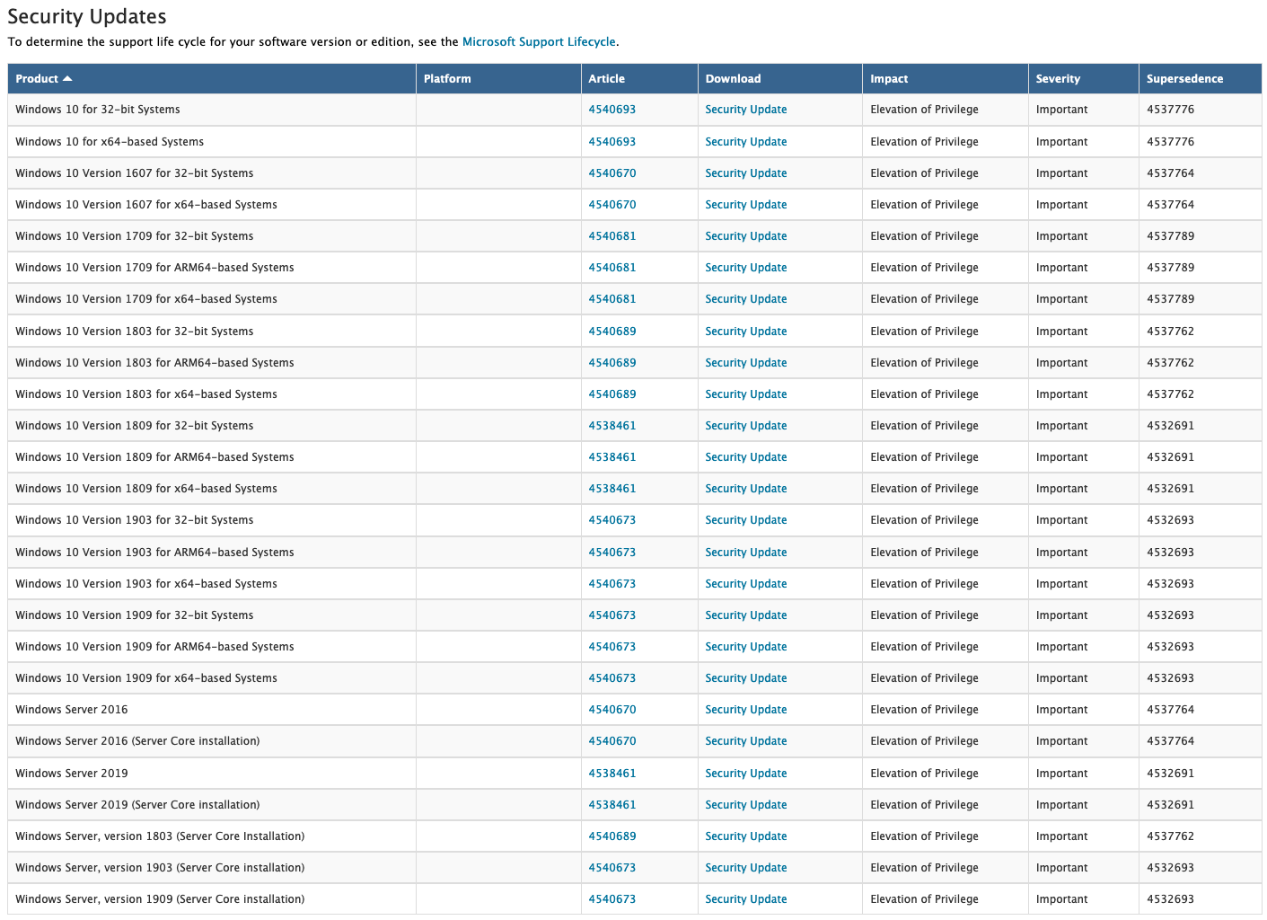1267x920 pixels.
Task: Click "Important" severity in Version 1909 ARM64 row
Action: coord(1062,647)
